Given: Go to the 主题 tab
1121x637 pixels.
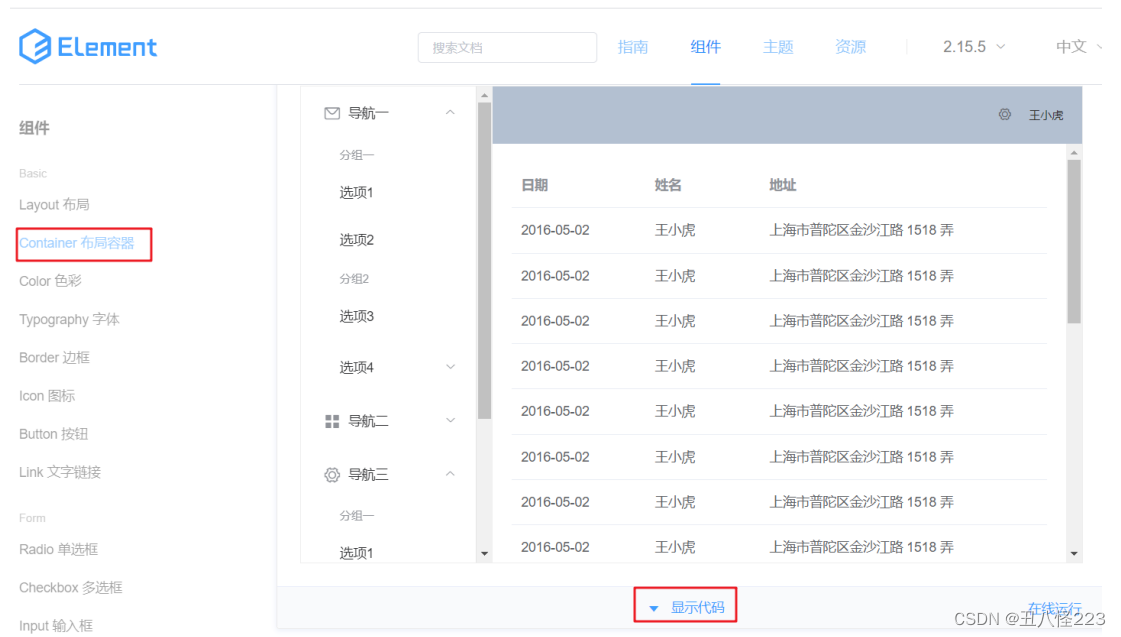Looking at the screenshot, I should [778, 47].
